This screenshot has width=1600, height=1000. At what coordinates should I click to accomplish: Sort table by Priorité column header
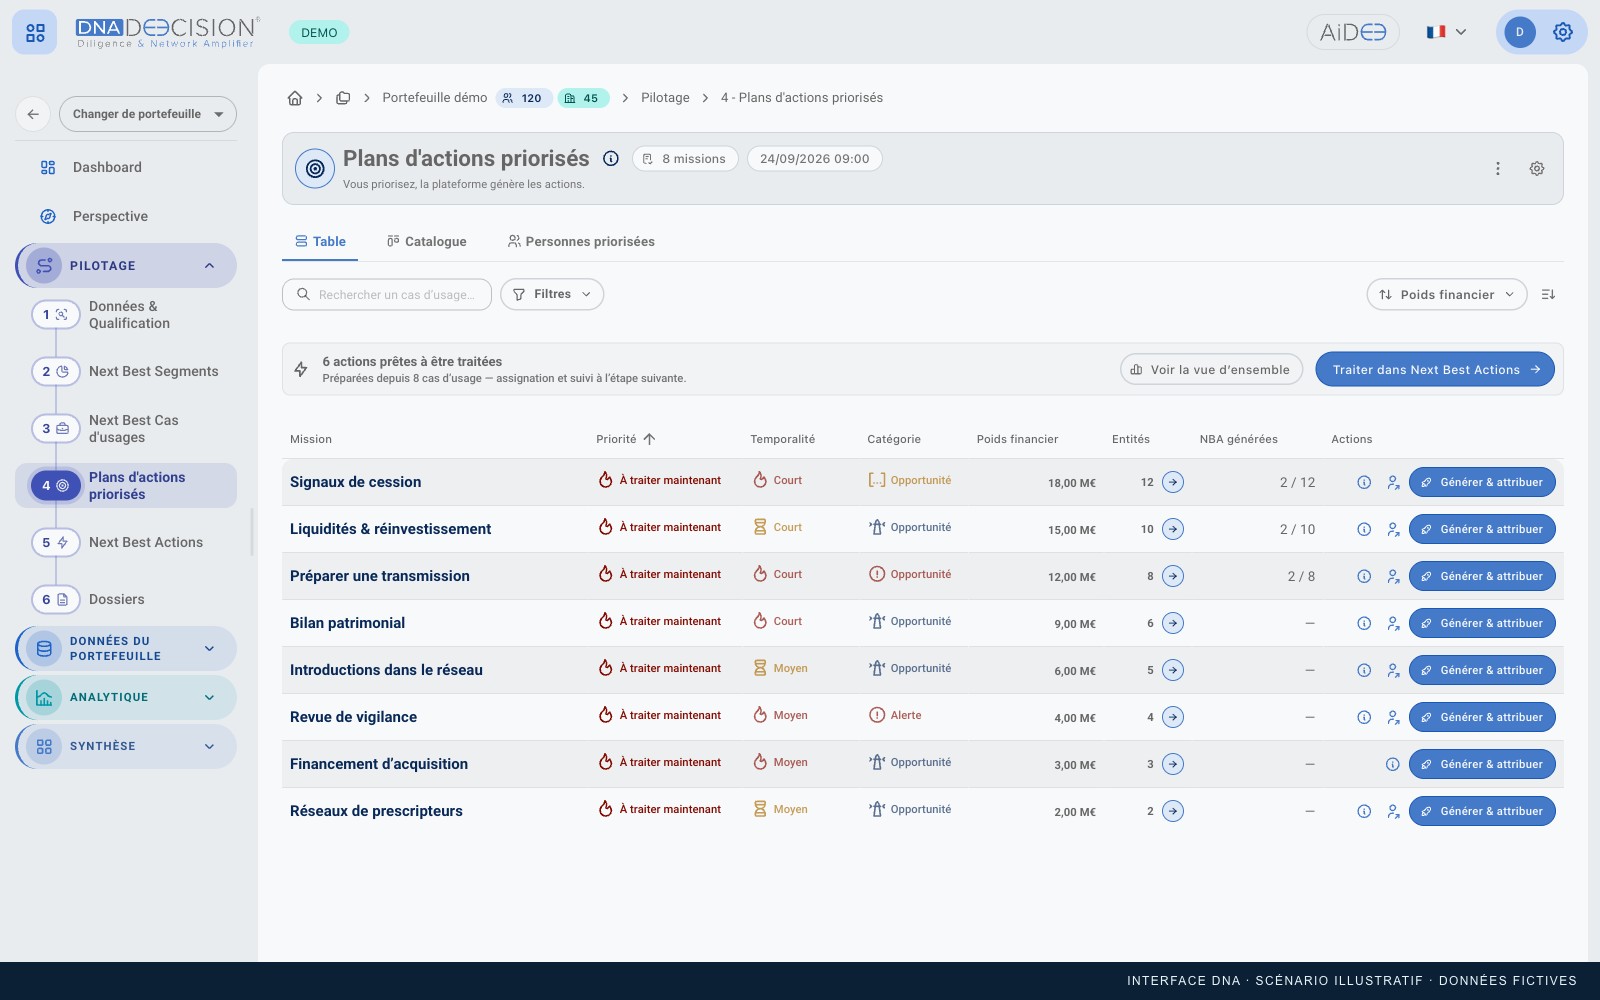tap(626, 439)
